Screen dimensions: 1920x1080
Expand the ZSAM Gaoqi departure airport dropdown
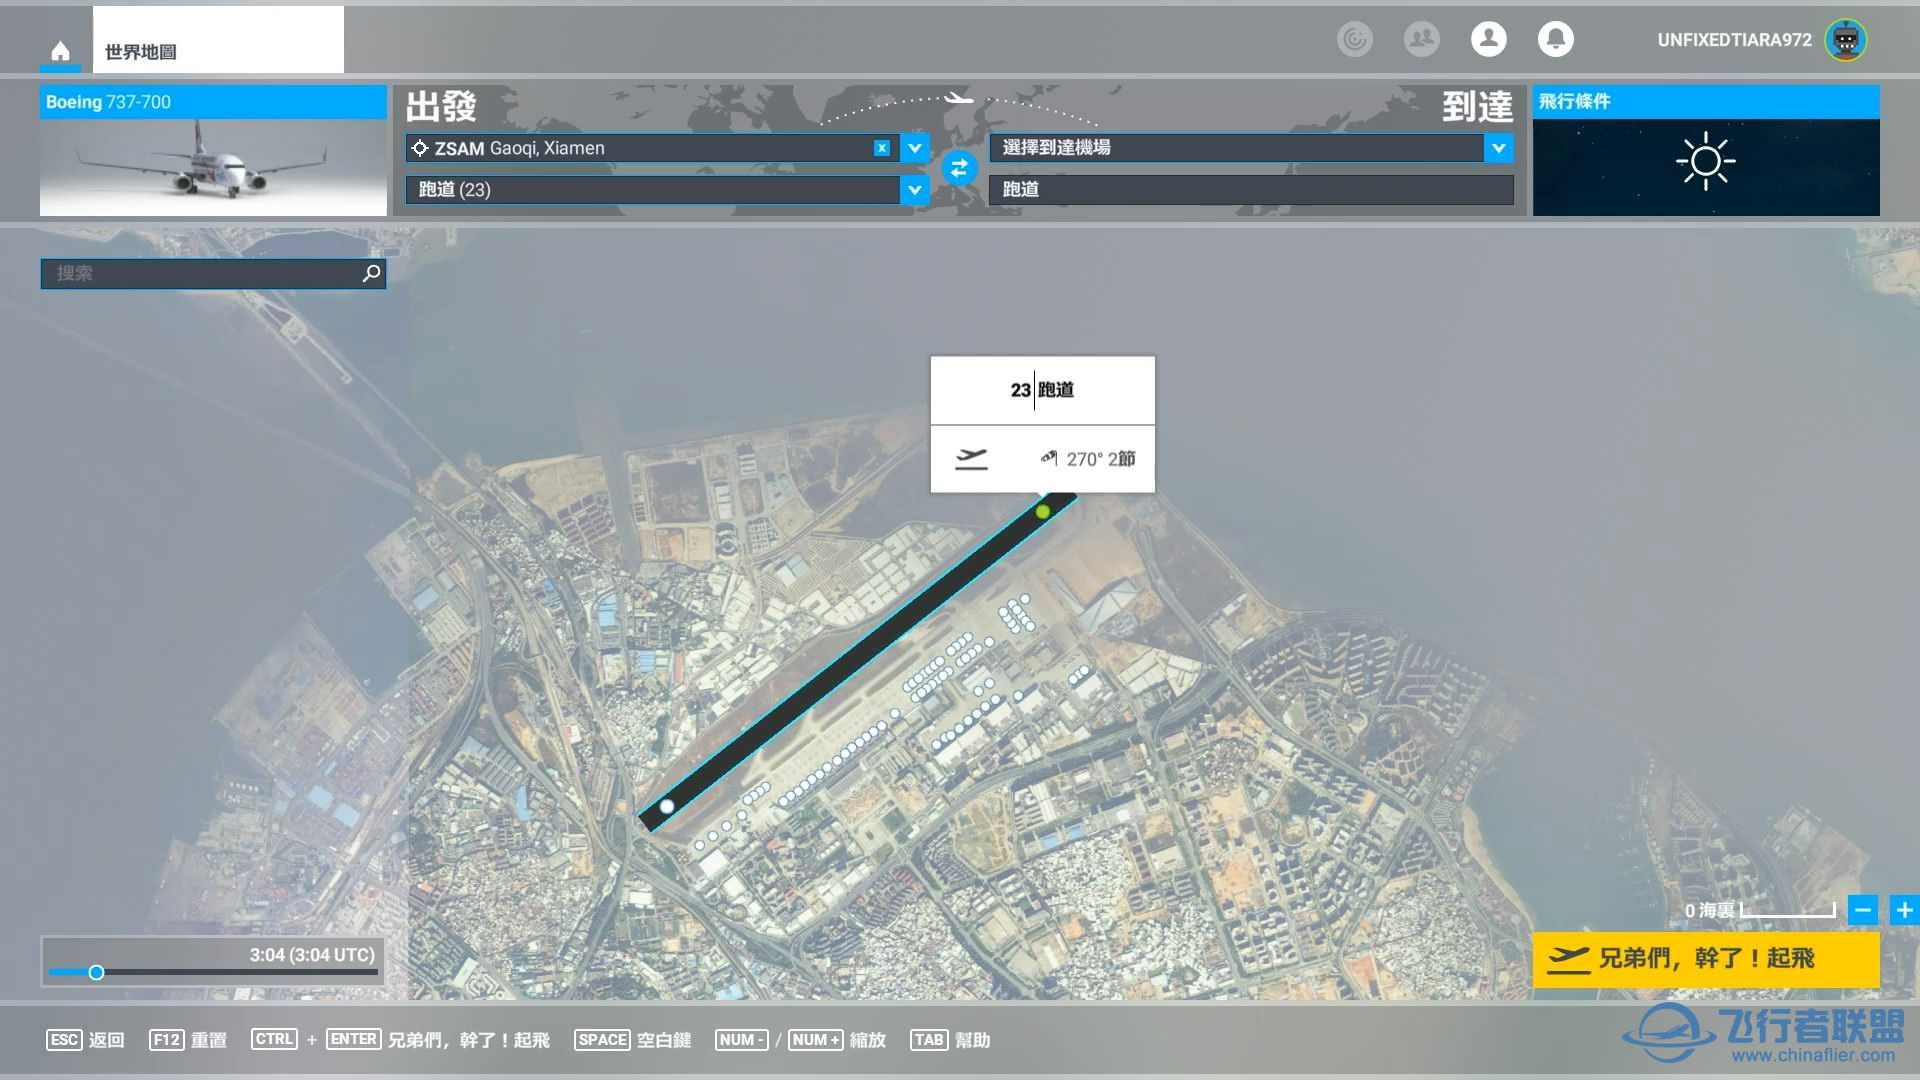coord(915,148)
